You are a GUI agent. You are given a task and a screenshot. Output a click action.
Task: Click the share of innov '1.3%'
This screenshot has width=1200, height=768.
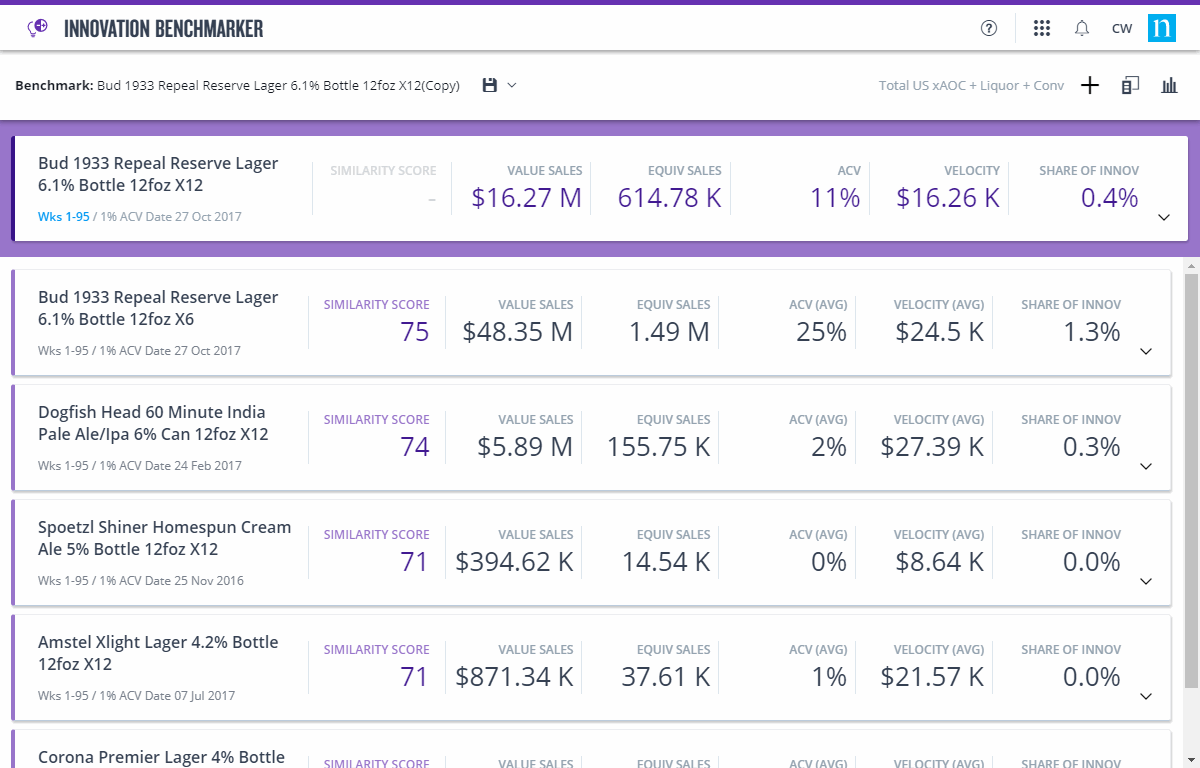point(1092,332)
